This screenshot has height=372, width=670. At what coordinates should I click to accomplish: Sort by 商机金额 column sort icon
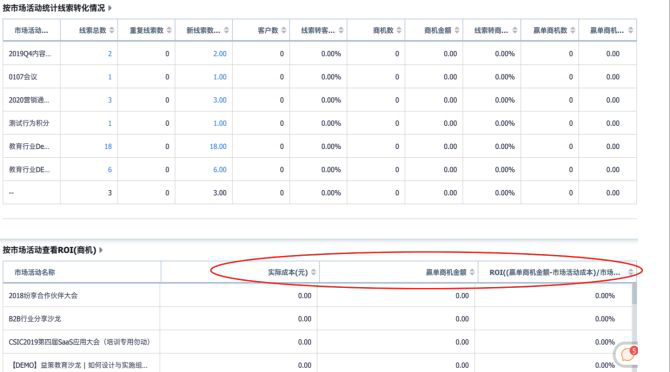[457, 30]
